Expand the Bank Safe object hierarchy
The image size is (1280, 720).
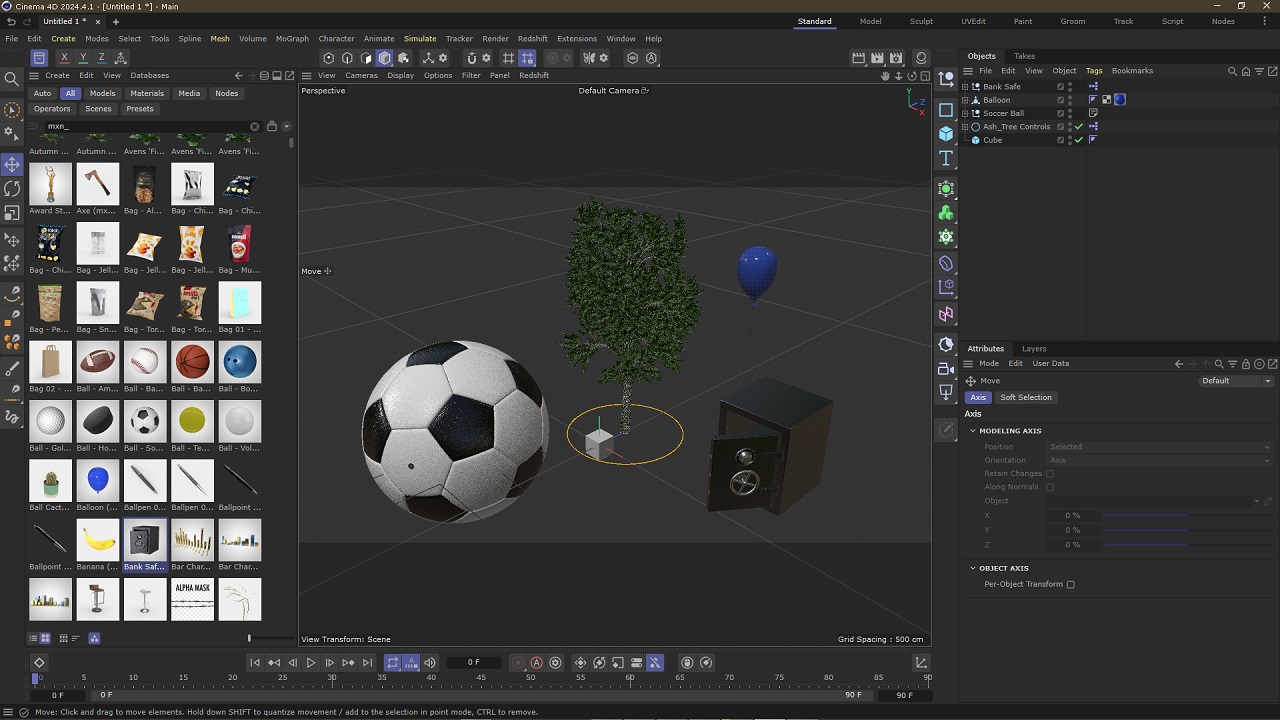pos(965,87)
